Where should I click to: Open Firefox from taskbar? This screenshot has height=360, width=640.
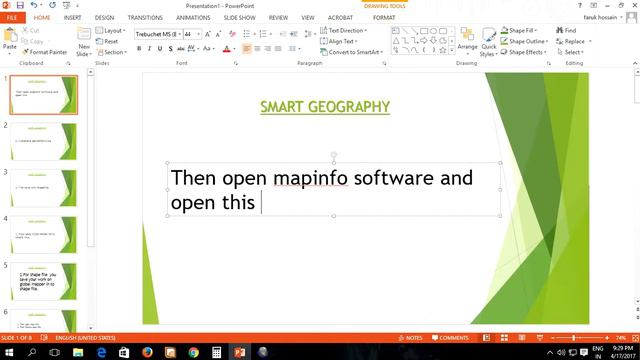pos(147,352)
